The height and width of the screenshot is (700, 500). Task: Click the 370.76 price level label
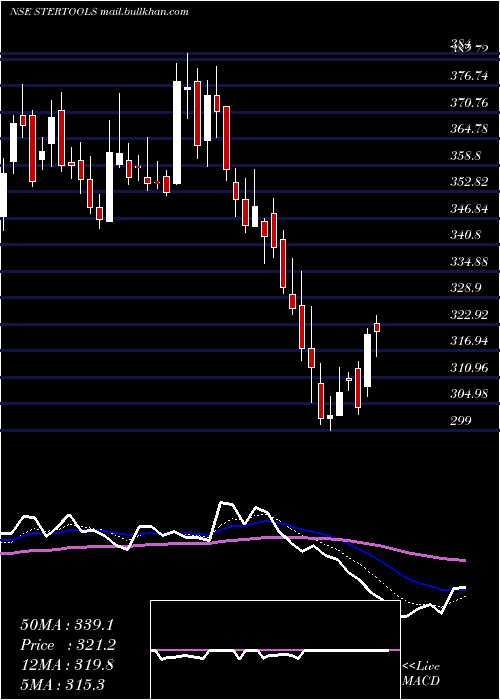click(x=469, y=103)
